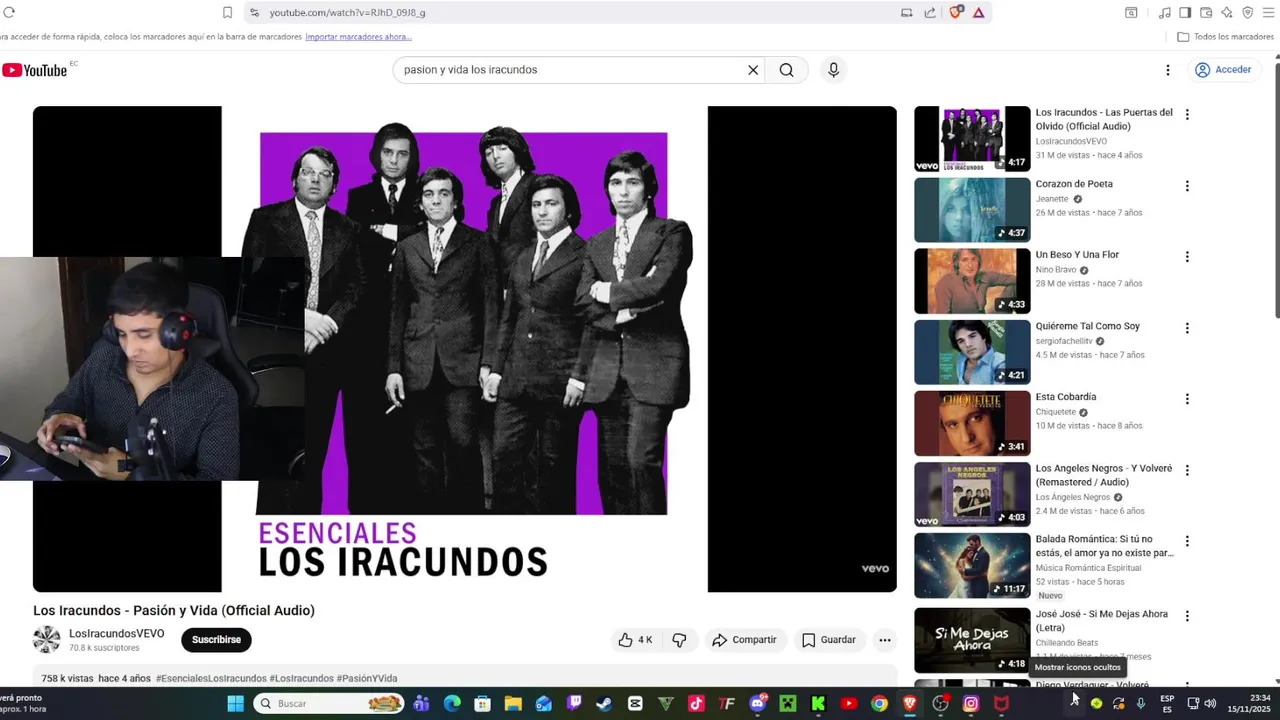
Task: Open the Leo AI sparkle icon
Action: point(1227,12)
